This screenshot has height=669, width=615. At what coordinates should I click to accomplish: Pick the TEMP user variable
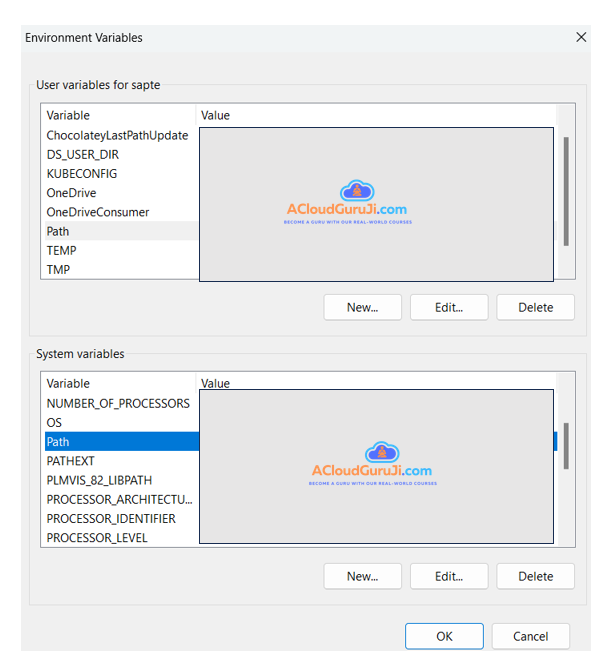(61, 251)
